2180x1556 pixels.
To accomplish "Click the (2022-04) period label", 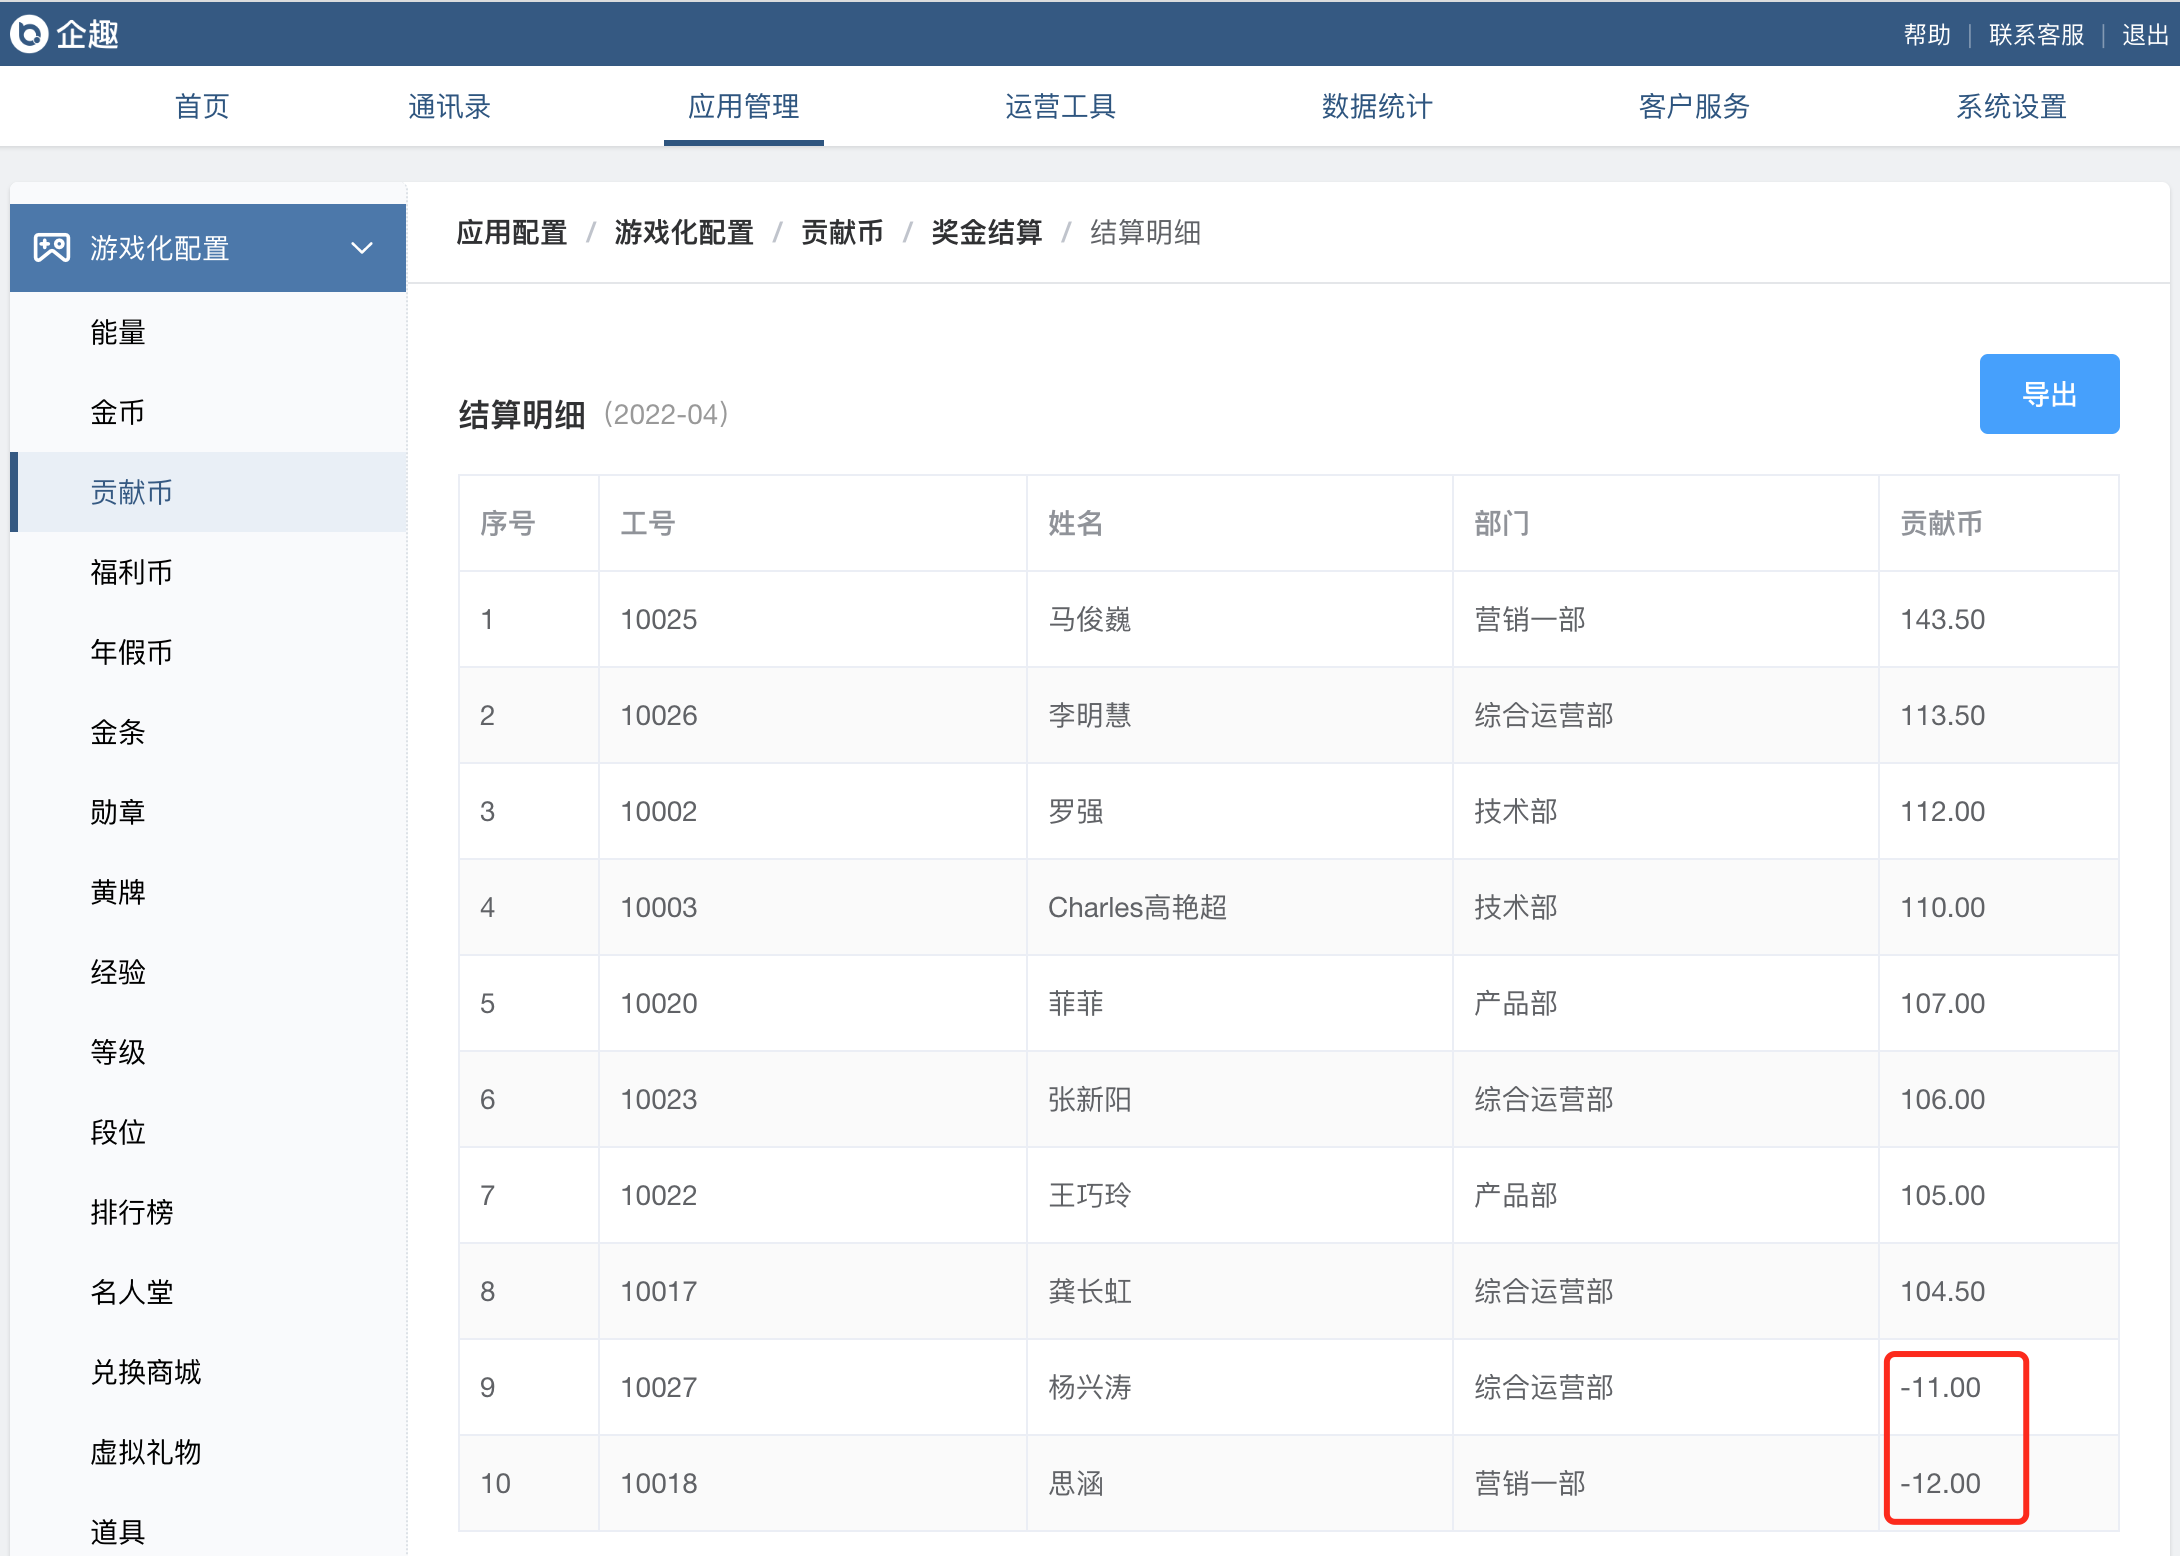I will 666,414.
